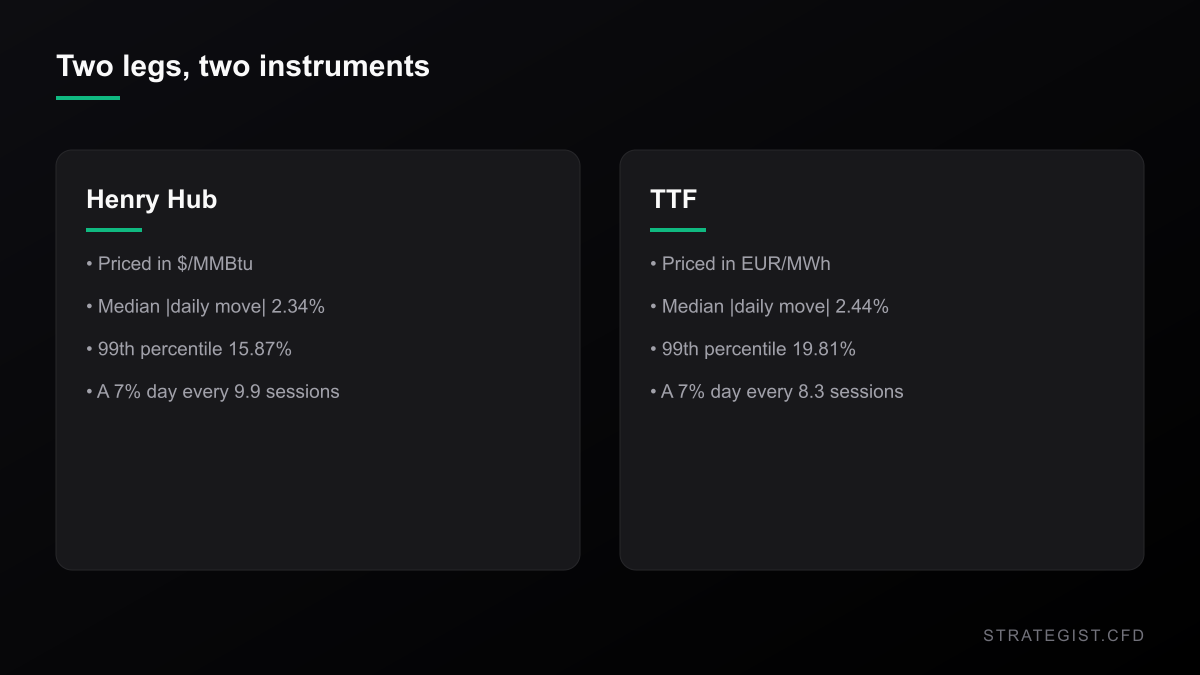Select the green accent bar under Henry Hub

[114, 230]
